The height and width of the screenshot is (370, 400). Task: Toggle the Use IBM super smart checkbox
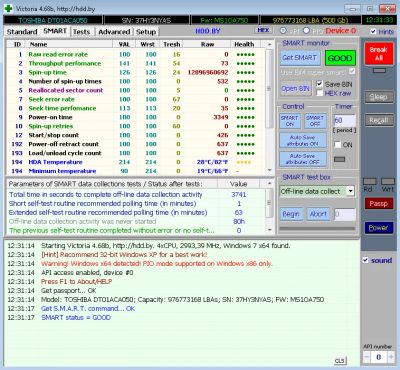coord(352,71)
